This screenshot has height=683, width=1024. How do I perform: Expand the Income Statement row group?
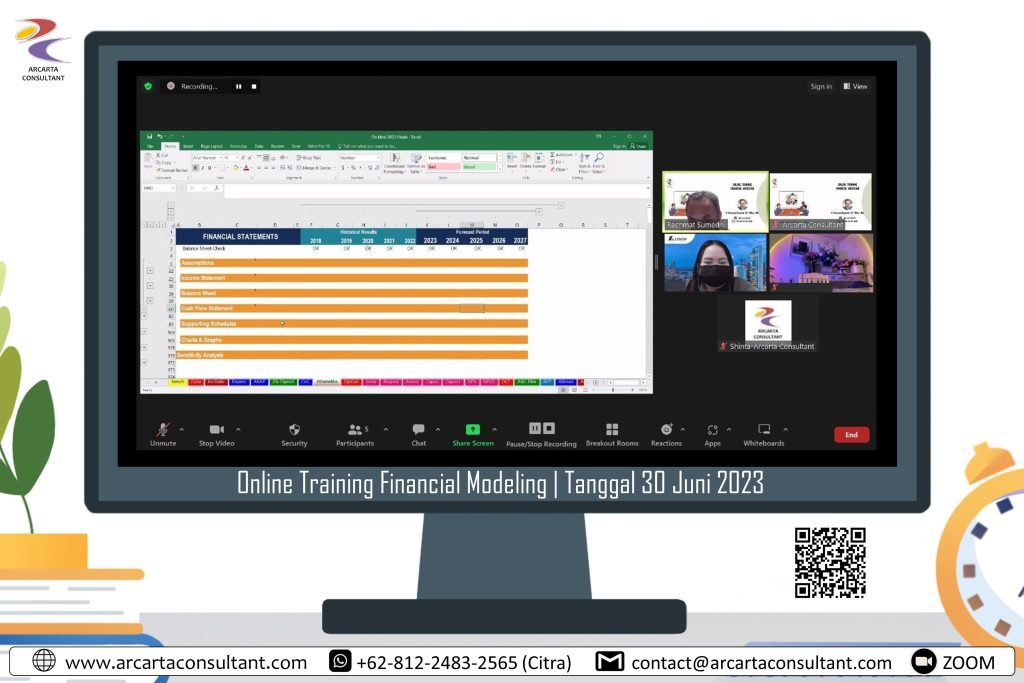point(150,284)
